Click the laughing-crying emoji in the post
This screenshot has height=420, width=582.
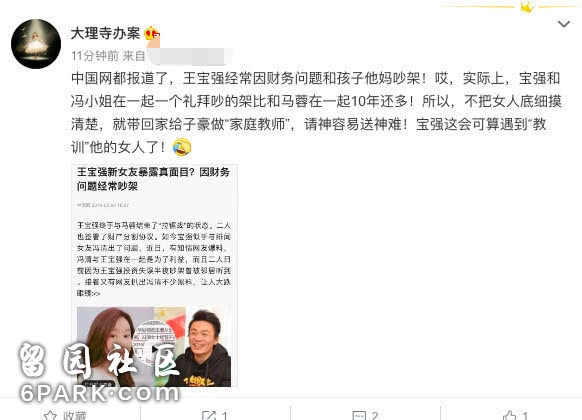(182, 147)
